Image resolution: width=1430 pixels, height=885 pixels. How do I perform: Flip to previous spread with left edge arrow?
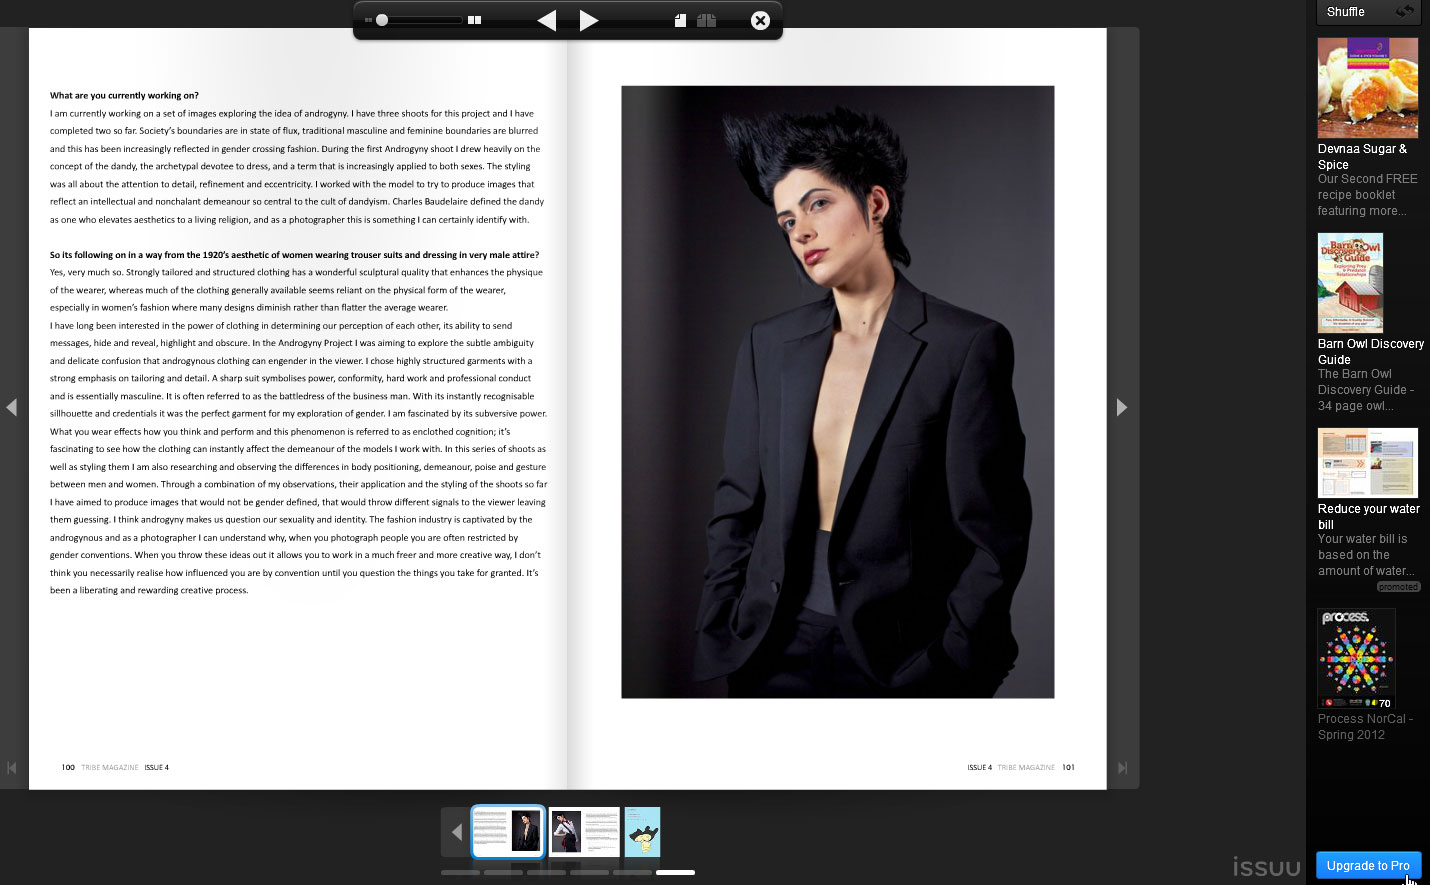click(12, 407)
